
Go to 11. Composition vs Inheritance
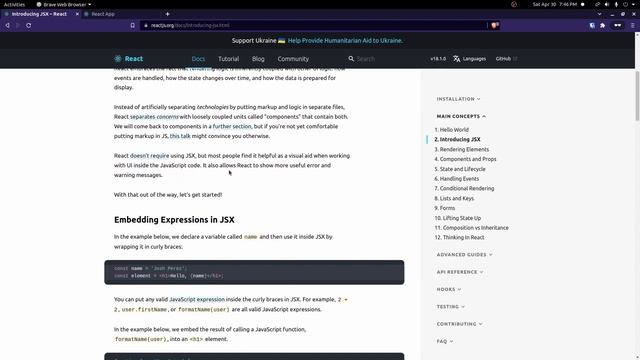tap(471, 228)
